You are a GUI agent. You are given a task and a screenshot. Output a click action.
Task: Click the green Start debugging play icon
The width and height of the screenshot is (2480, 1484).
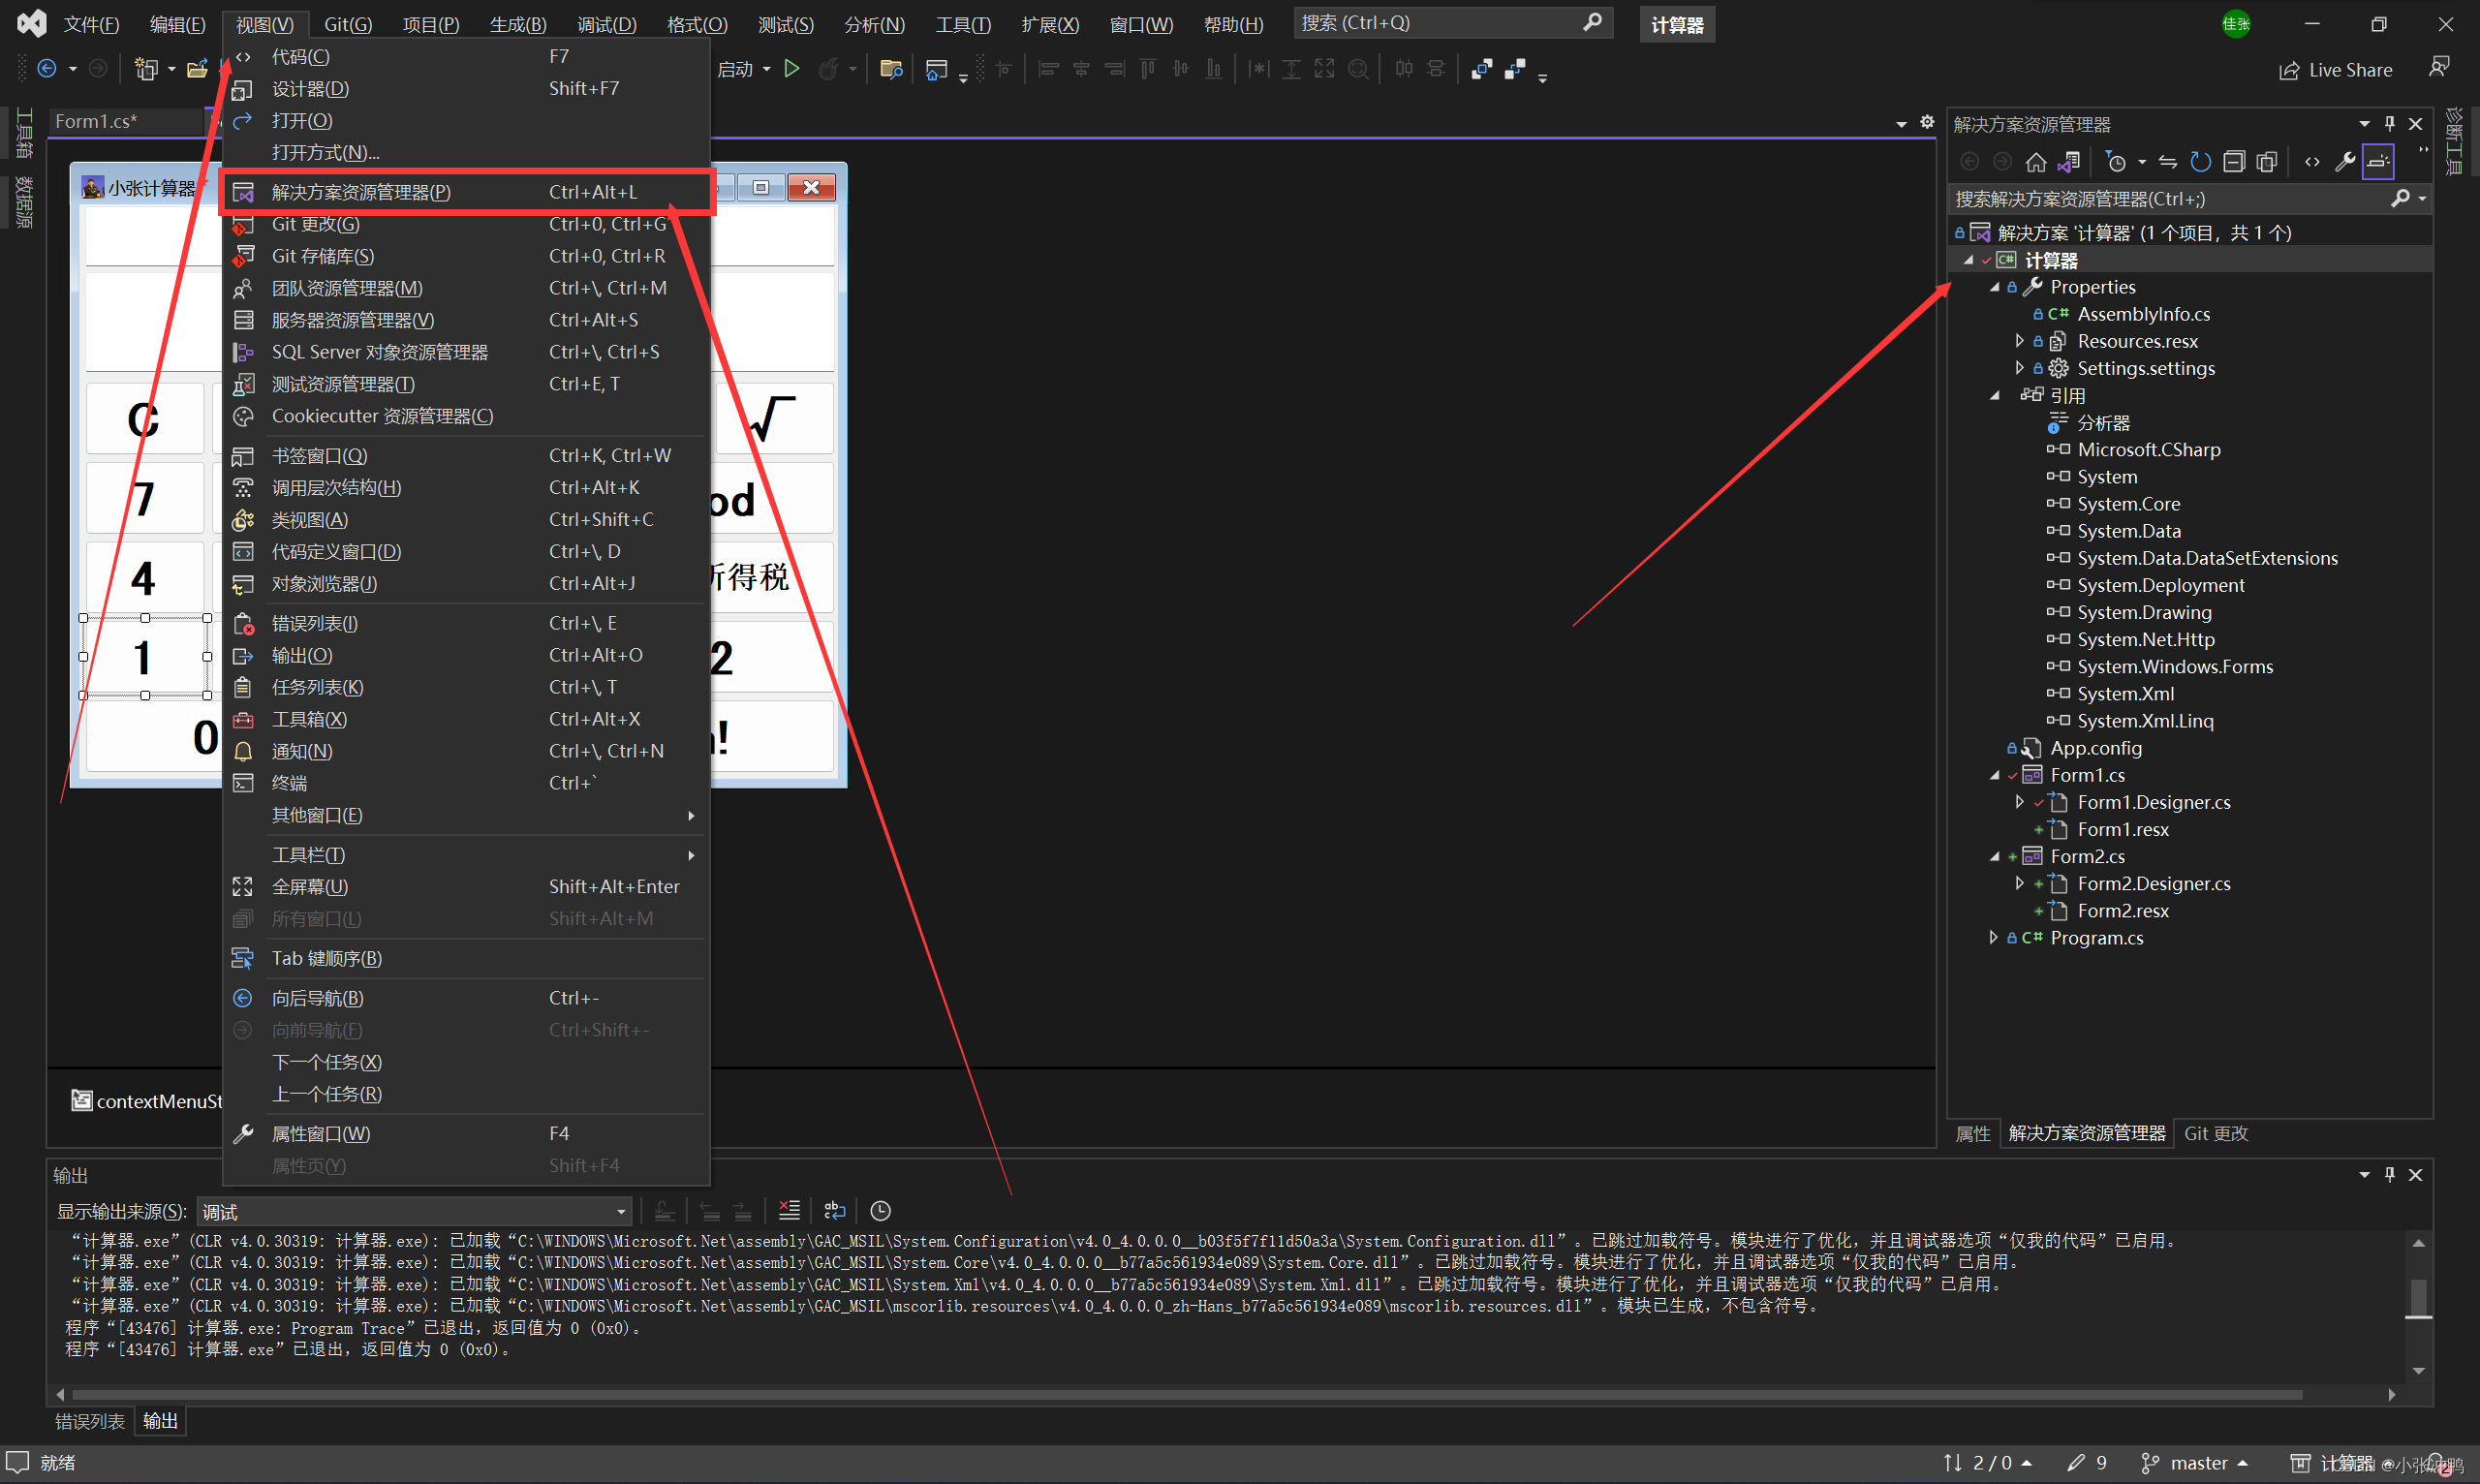(792, 69)
